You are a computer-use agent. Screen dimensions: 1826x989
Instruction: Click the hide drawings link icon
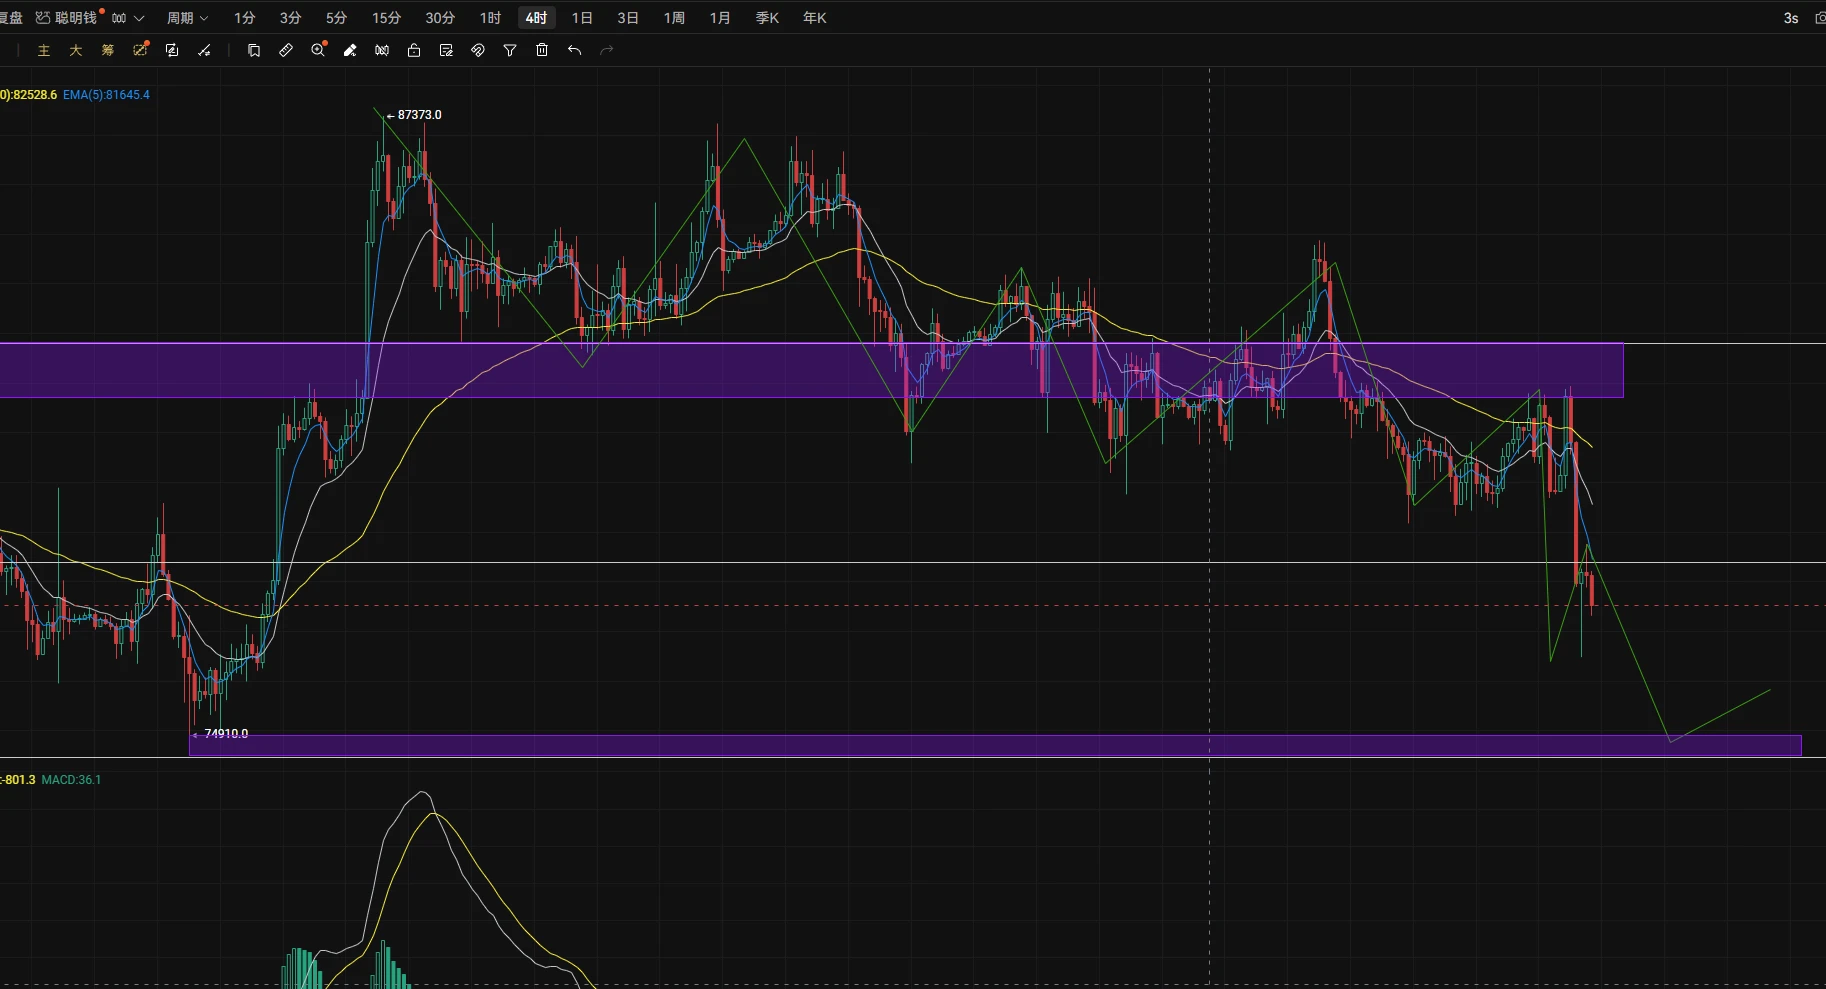(478, 50)
